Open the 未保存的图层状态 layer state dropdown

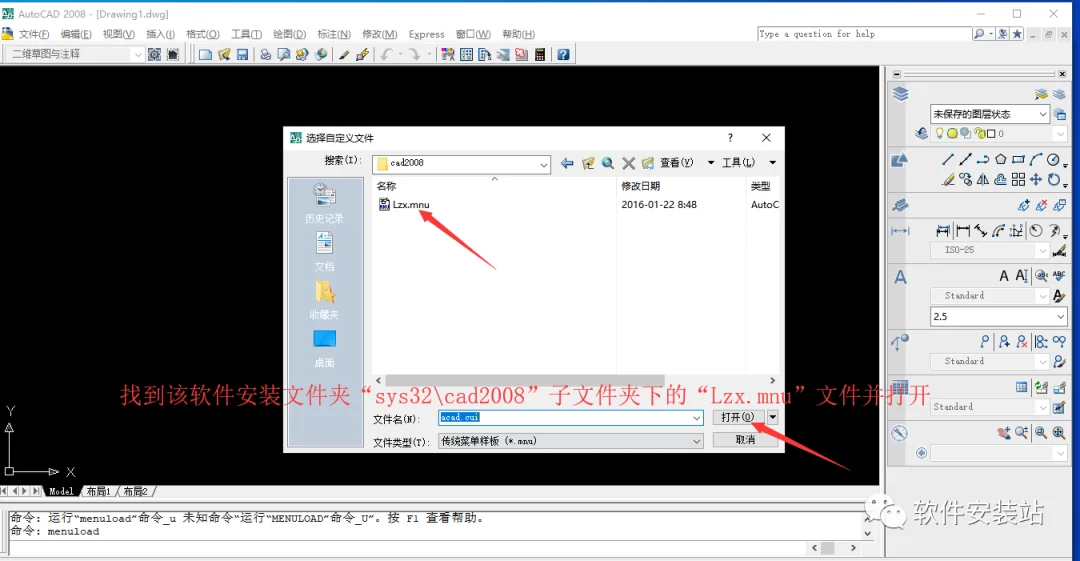pos(1043,114)
